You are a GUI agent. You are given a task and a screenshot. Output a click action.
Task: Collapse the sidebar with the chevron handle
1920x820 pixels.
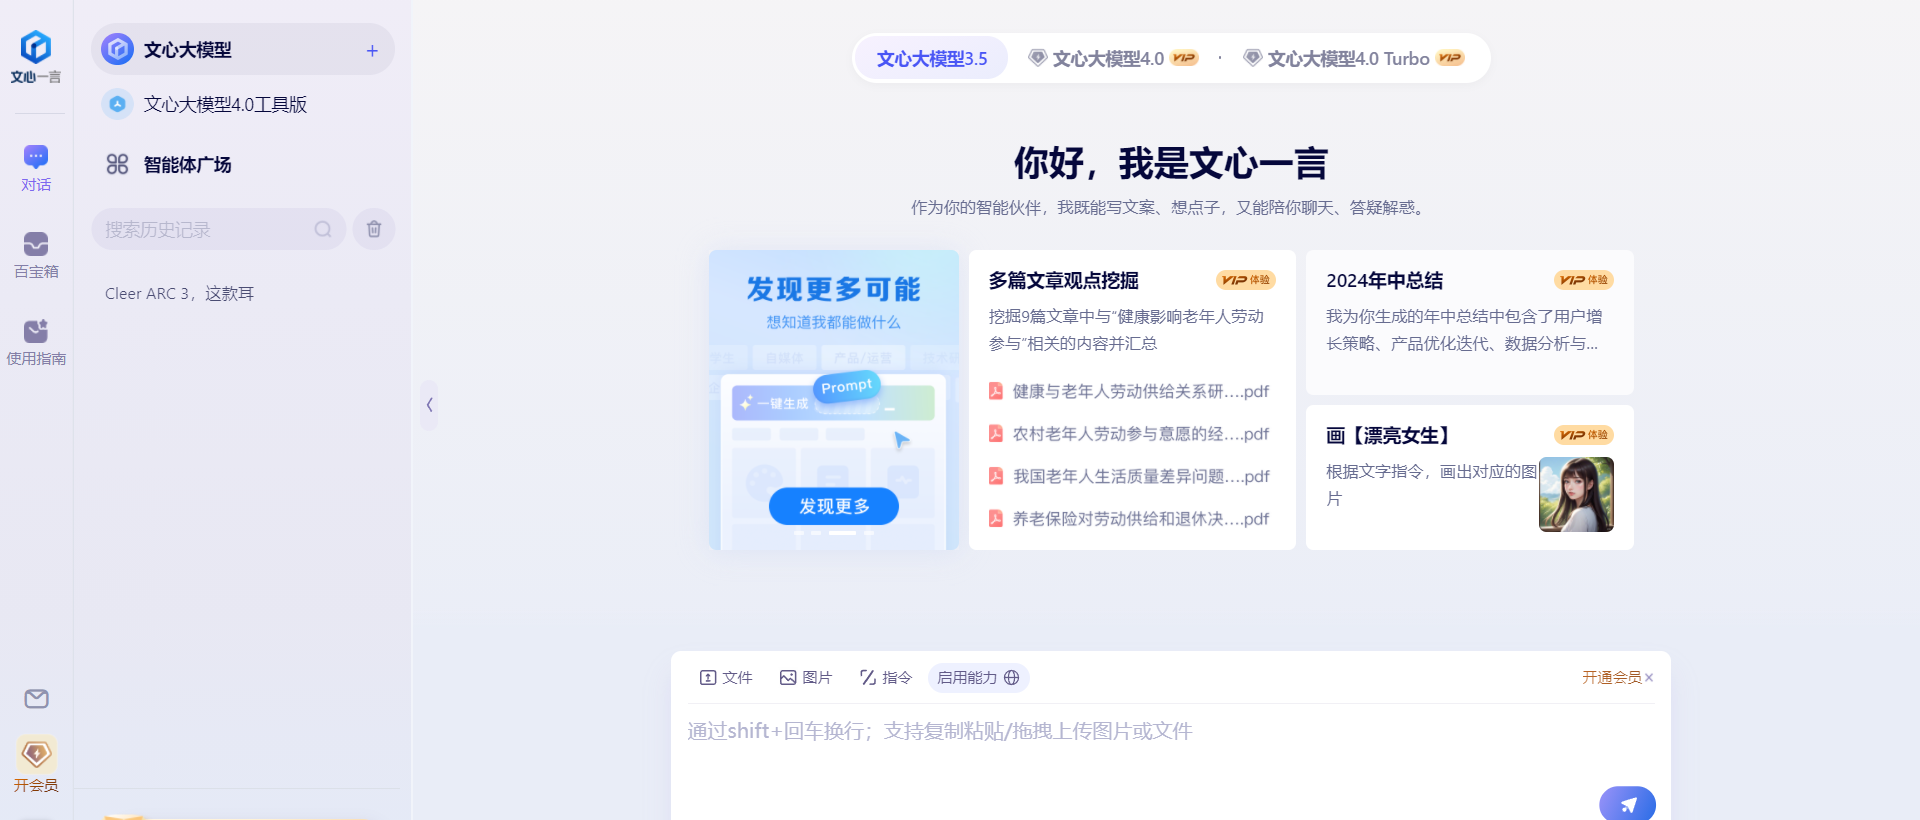tap(429, 405)
